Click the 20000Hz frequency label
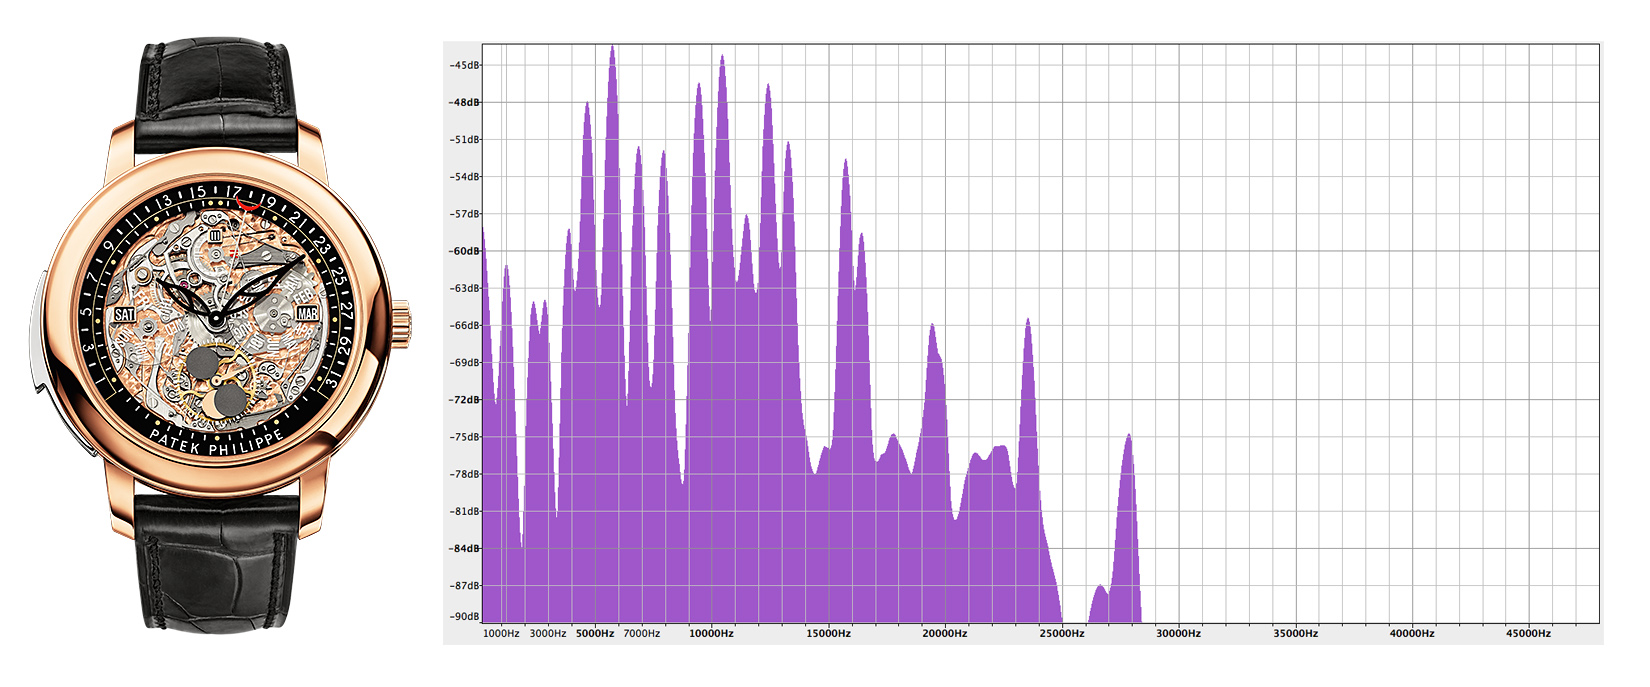The width and height of the screenshot is (1650, 687). [x=945, y=633]
